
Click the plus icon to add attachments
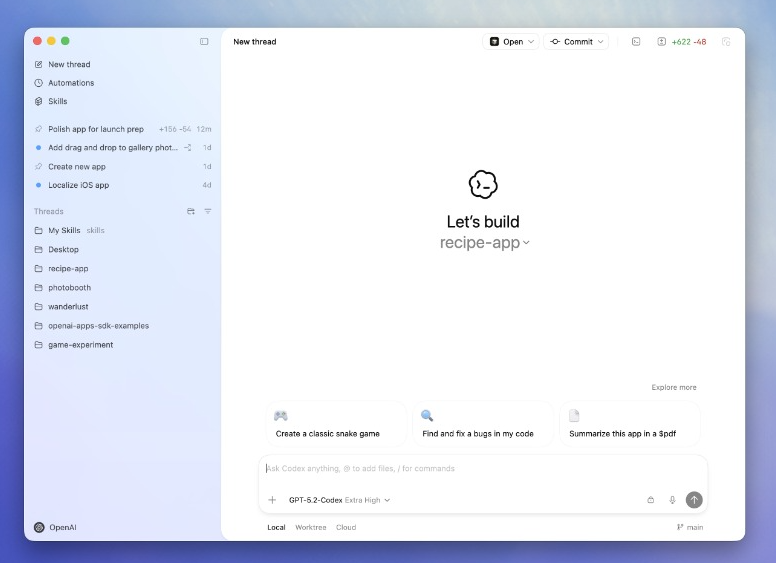point(272,500)
